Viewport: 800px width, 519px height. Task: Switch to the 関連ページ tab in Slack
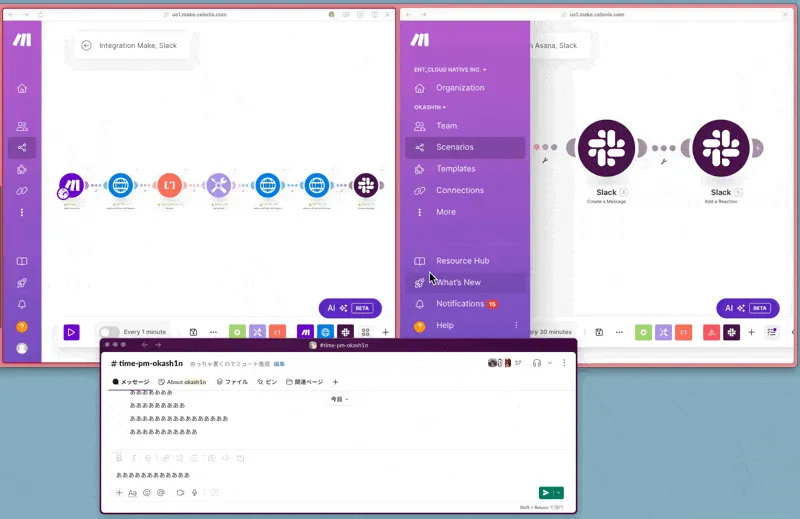coord(305,382)
